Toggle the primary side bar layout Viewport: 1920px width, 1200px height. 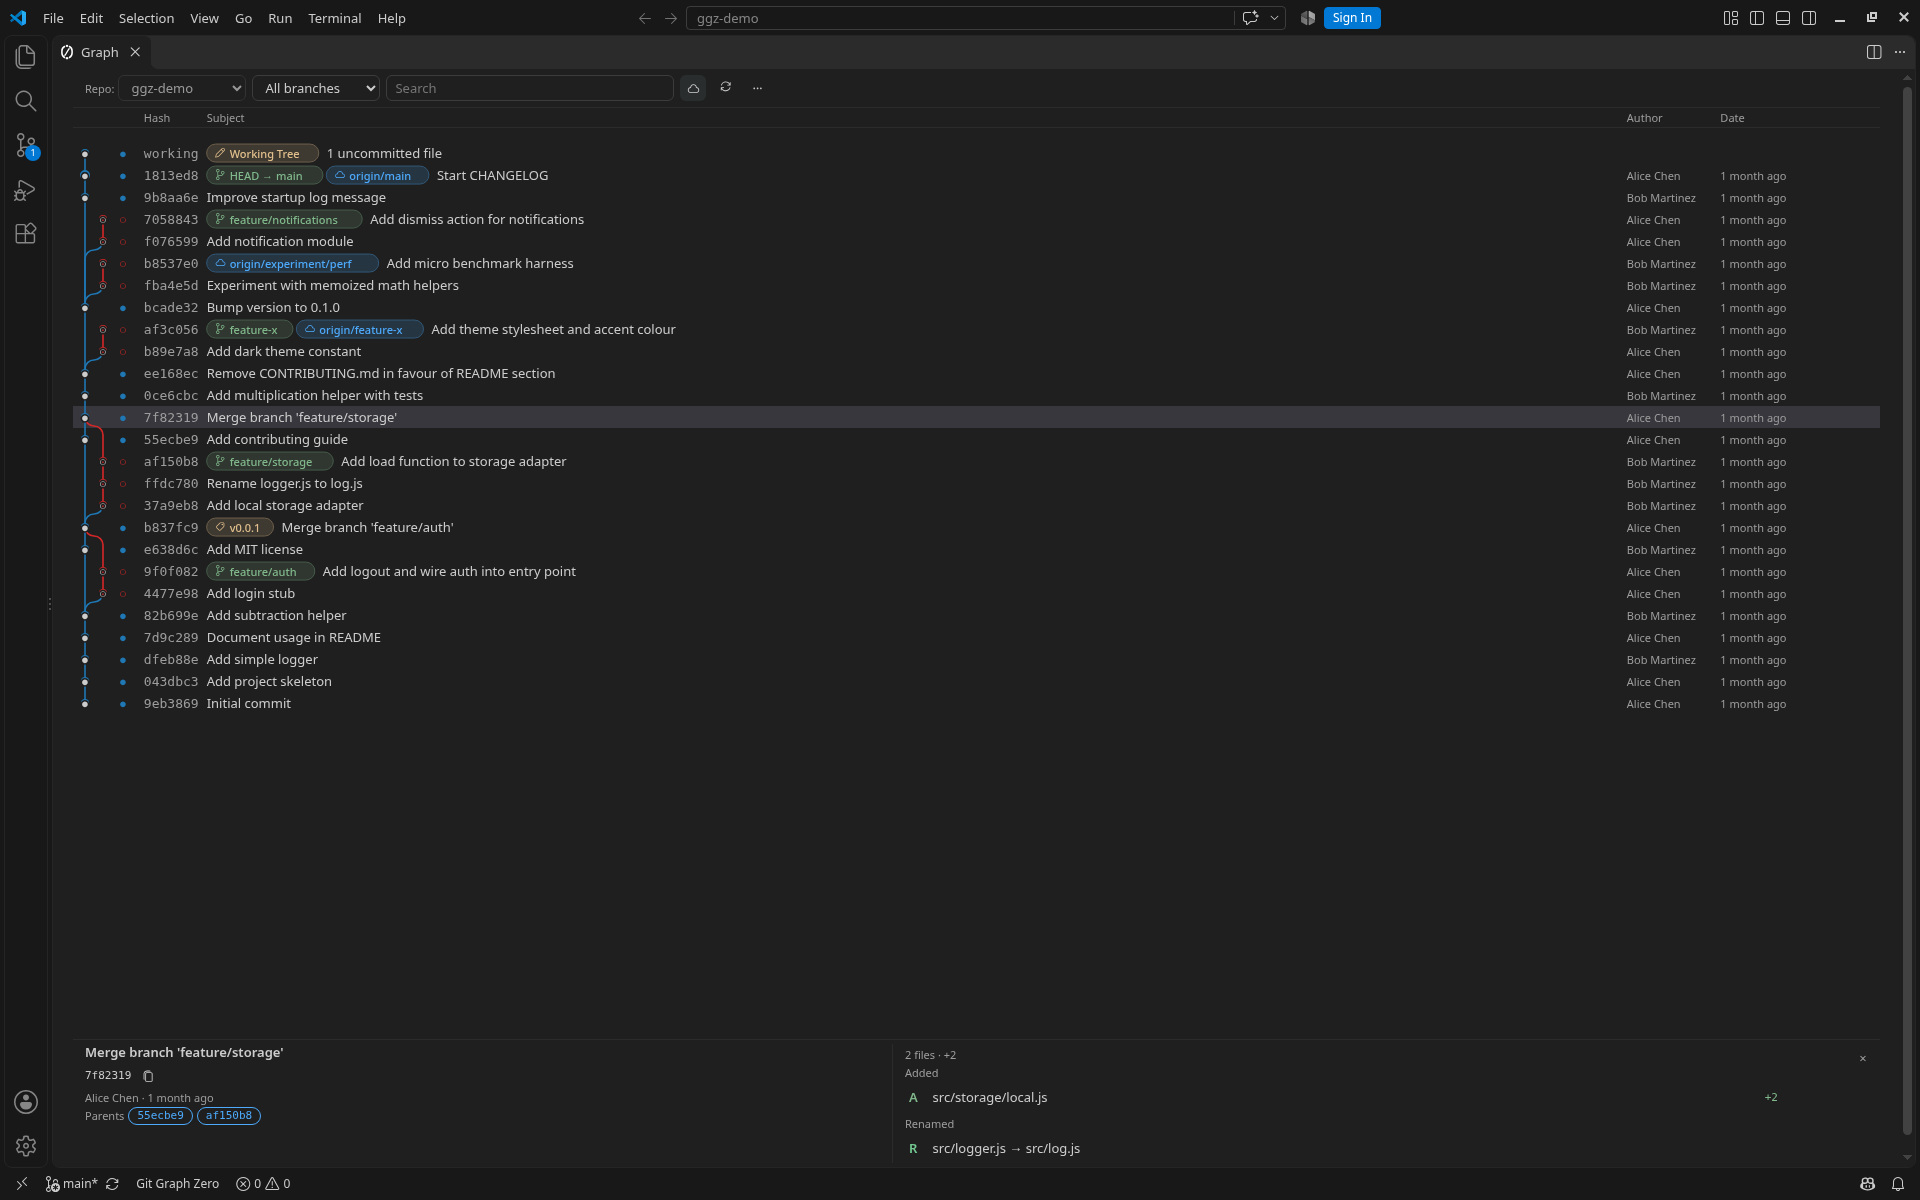1757,18
